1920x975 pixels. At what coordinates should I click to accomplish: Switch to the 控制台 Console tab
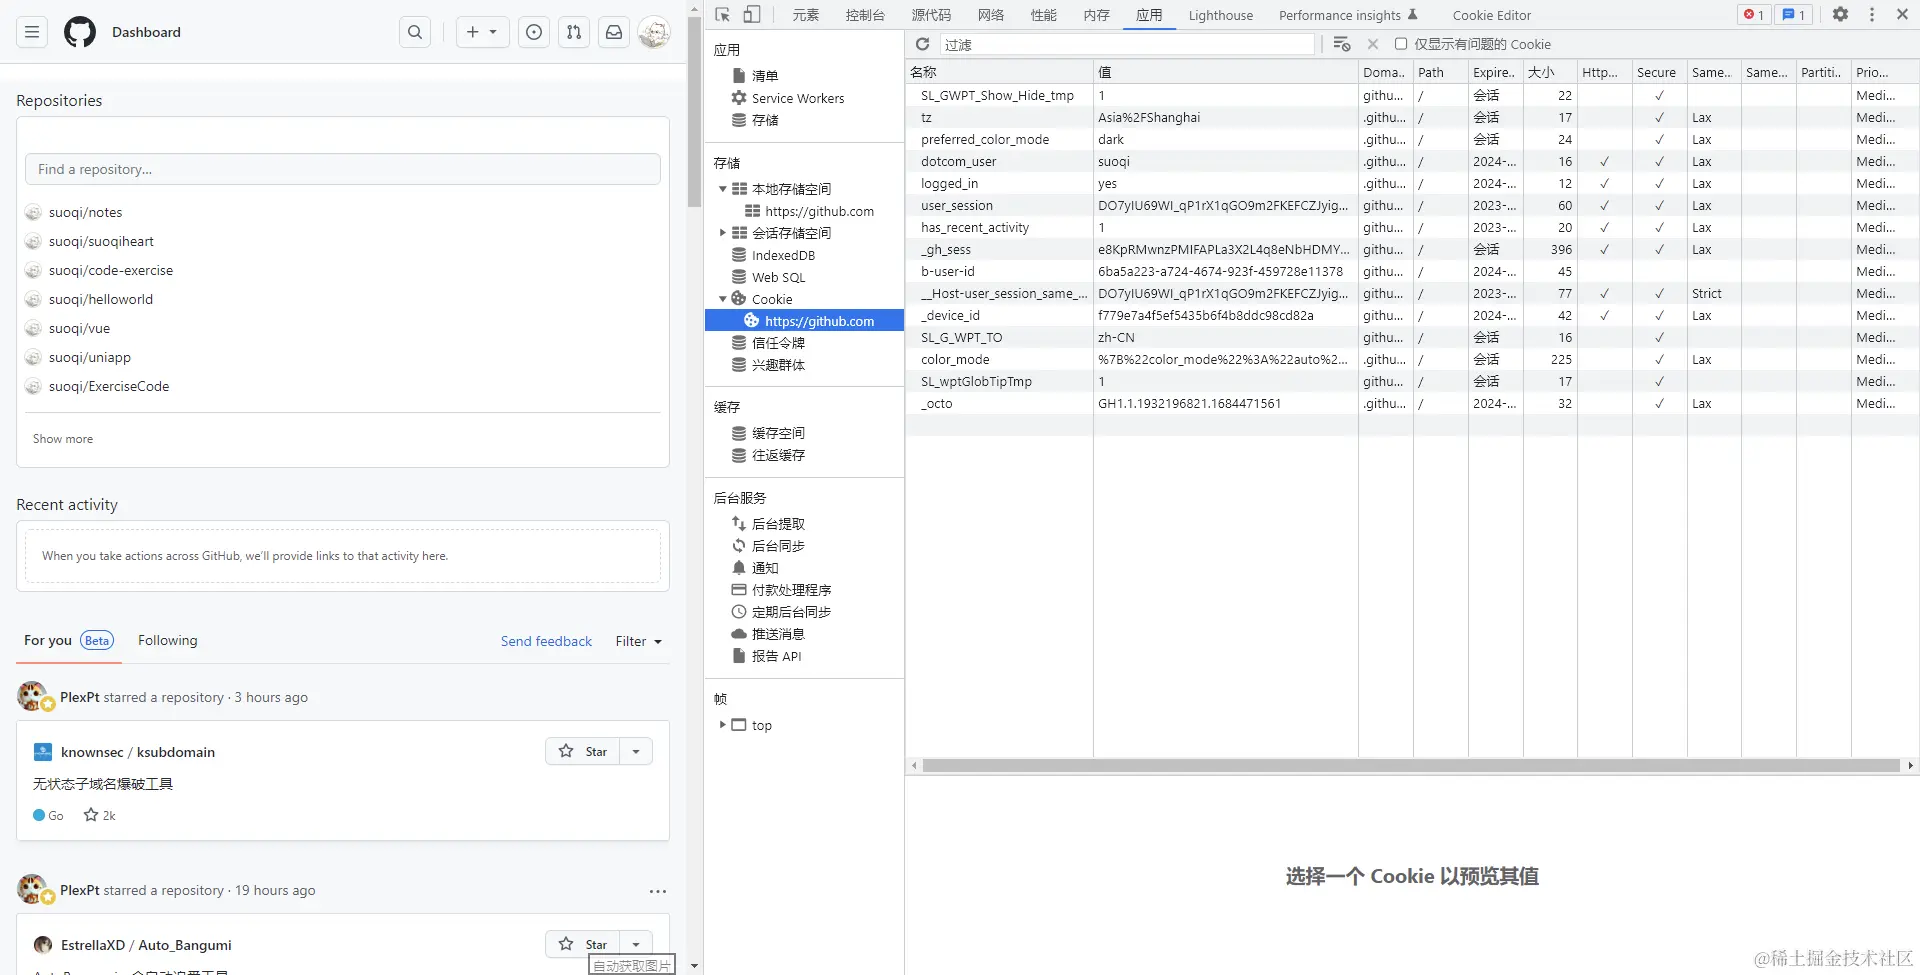(x=865, y=15)
